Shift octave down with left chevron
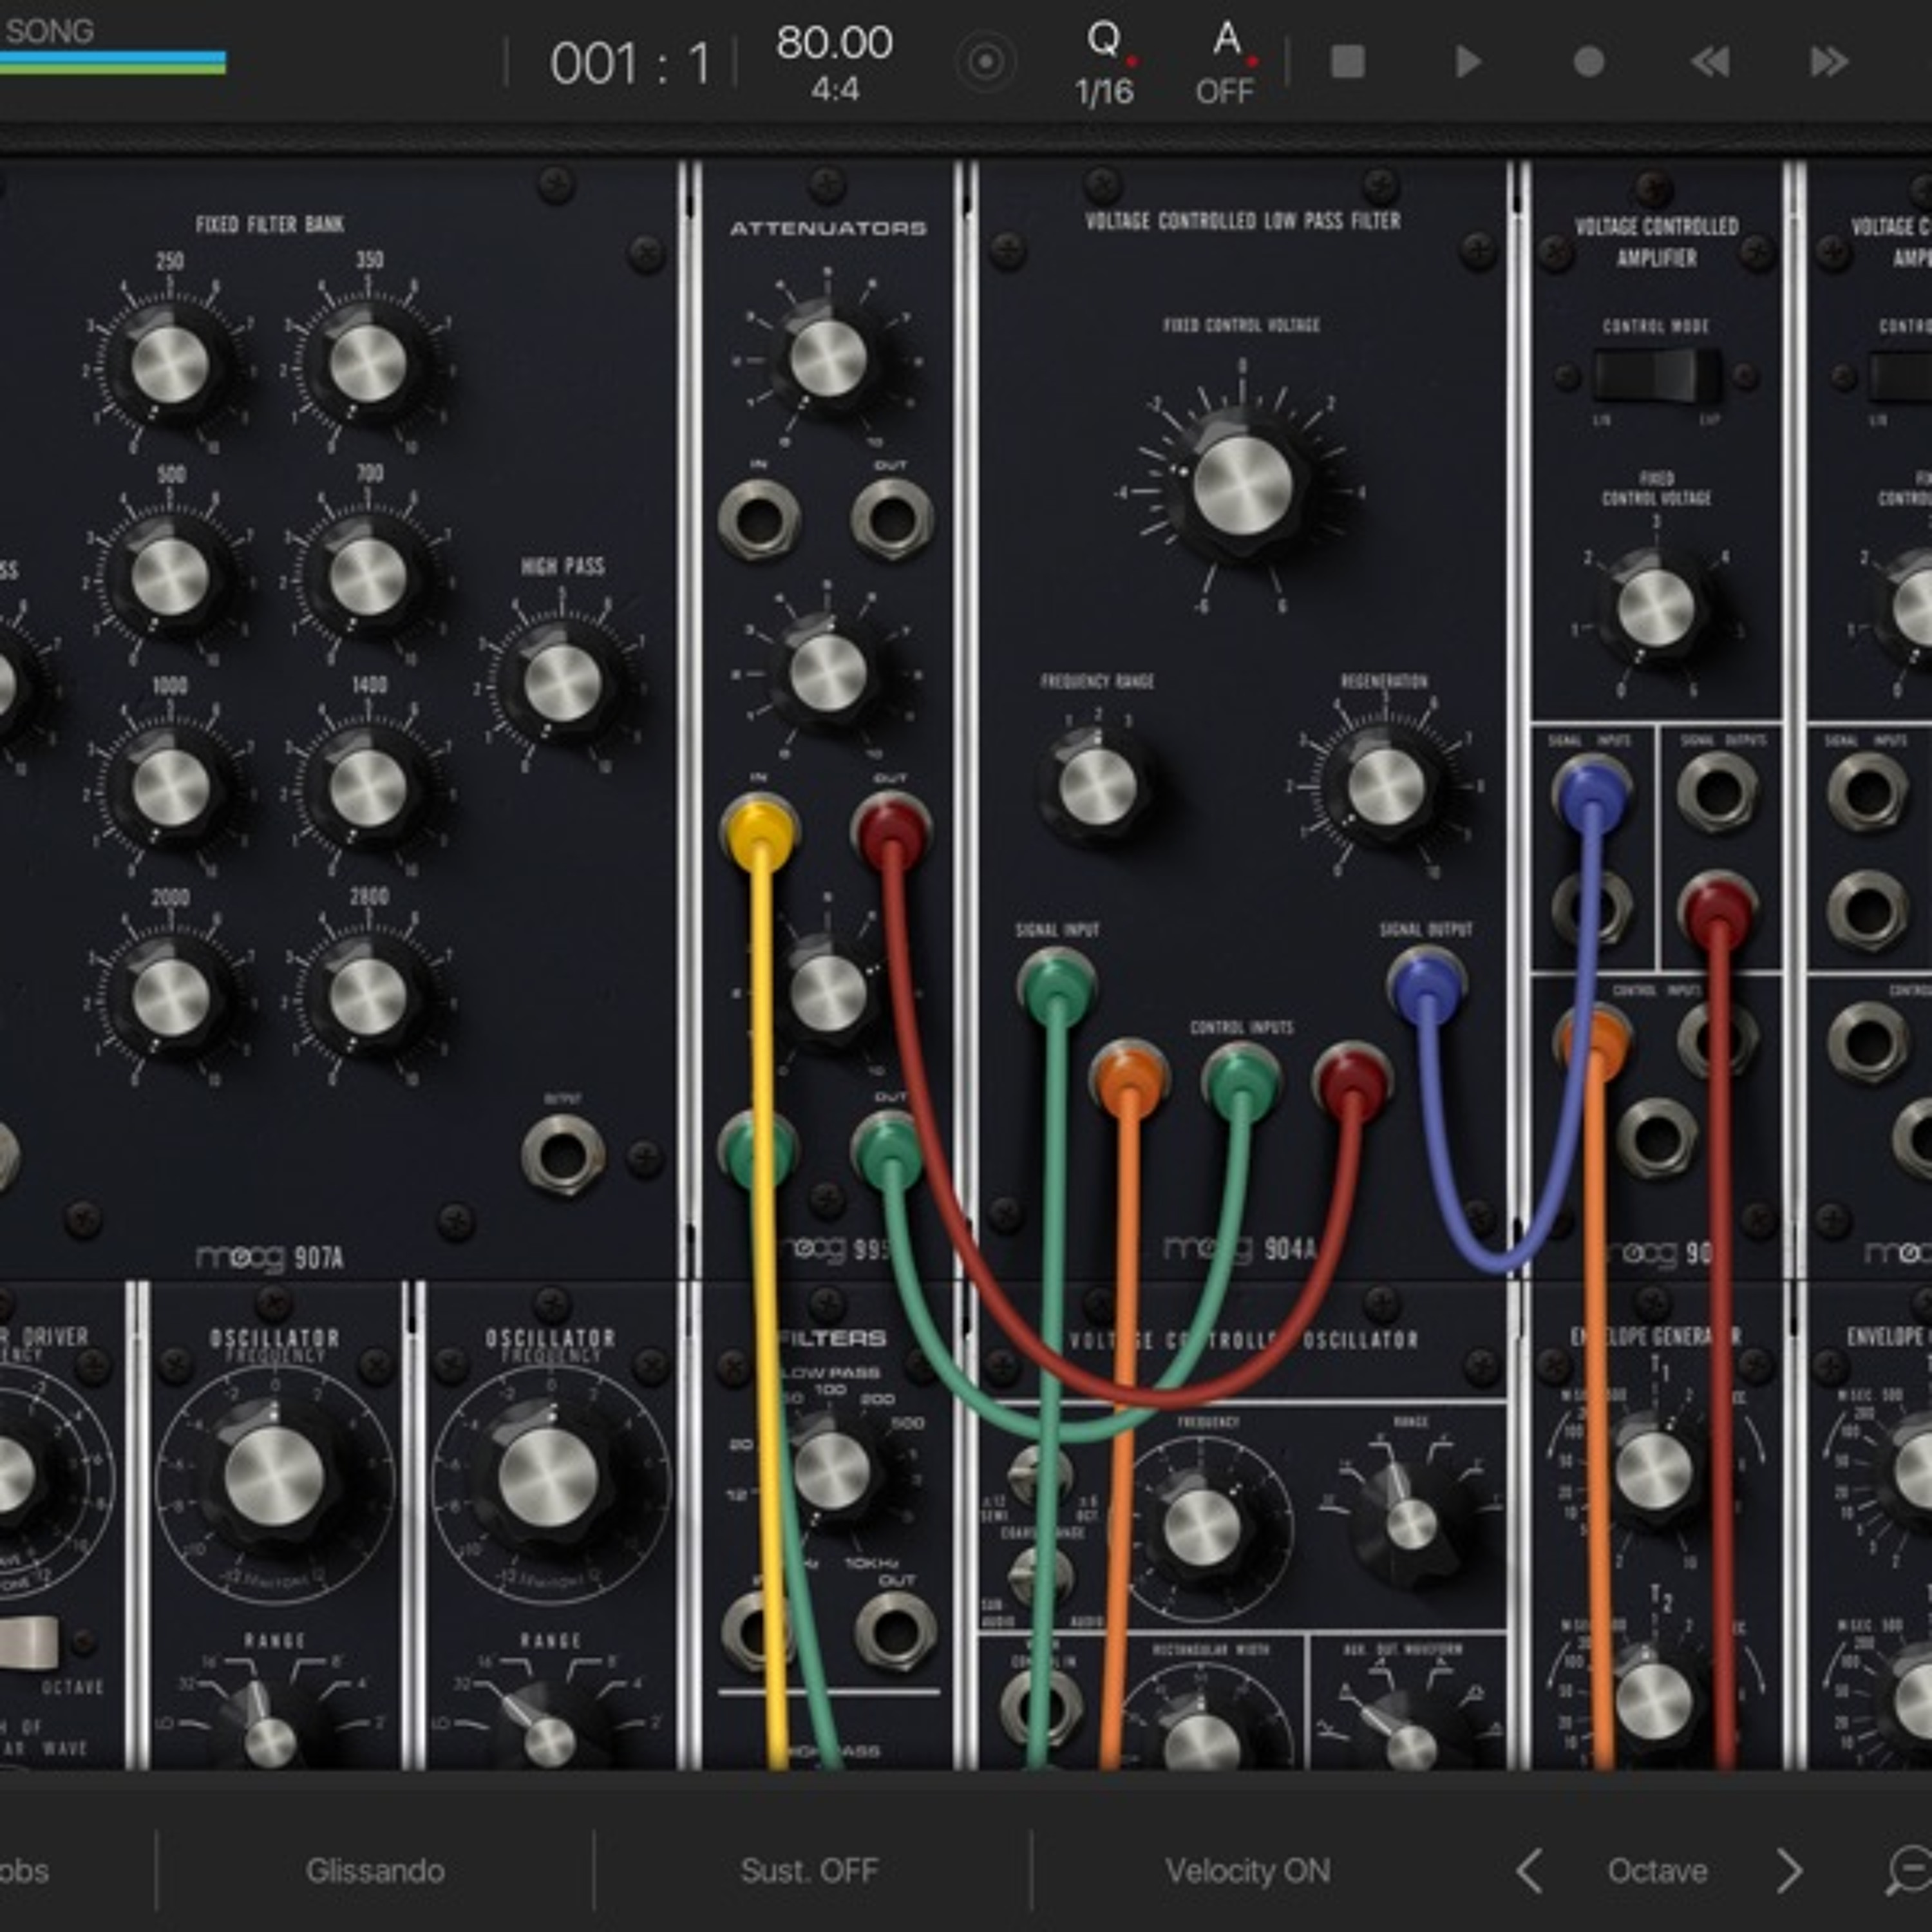This screenshot has width=1932, height=1932. [x=1528, y=1870]
